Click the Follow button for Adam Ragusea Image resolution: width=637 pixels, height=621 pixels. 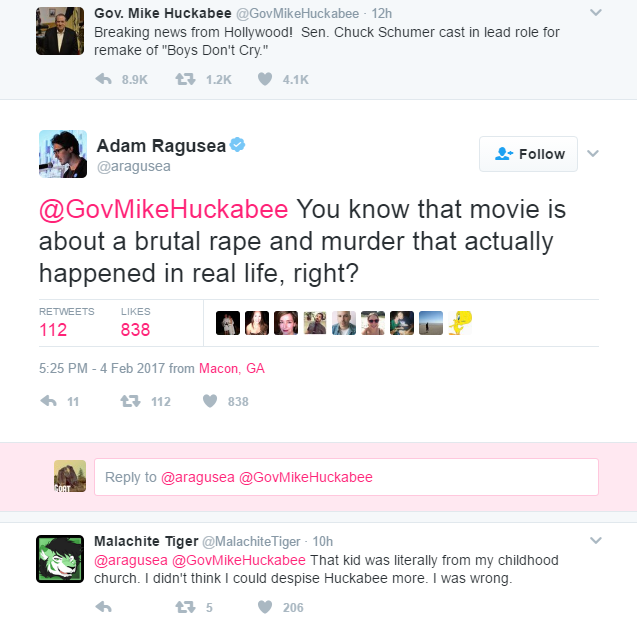coord(529,154)
